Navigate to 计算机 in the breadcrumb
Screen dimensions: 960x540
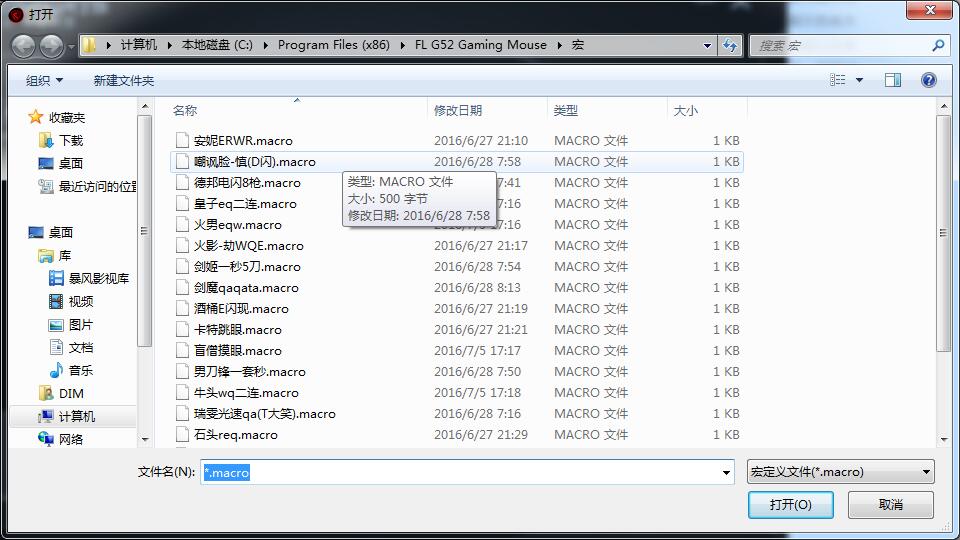tap(139, 45)
